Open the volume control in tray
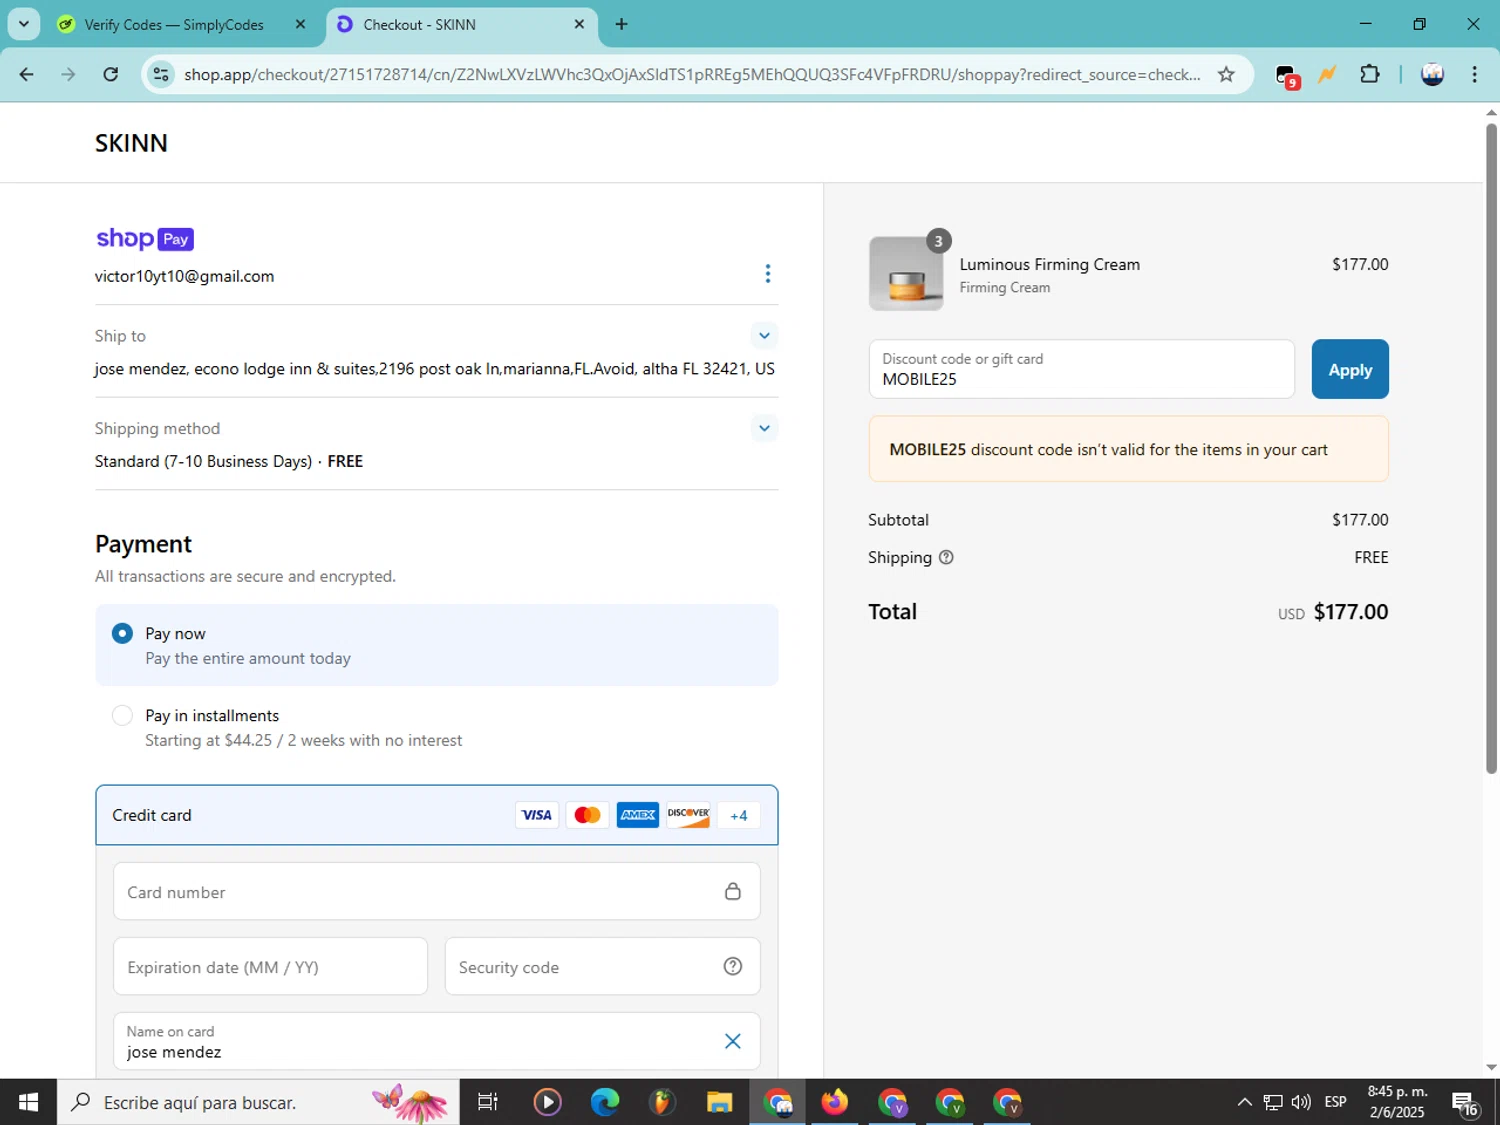The image size is (1500, 1125). click(x=1301, y=1102)
